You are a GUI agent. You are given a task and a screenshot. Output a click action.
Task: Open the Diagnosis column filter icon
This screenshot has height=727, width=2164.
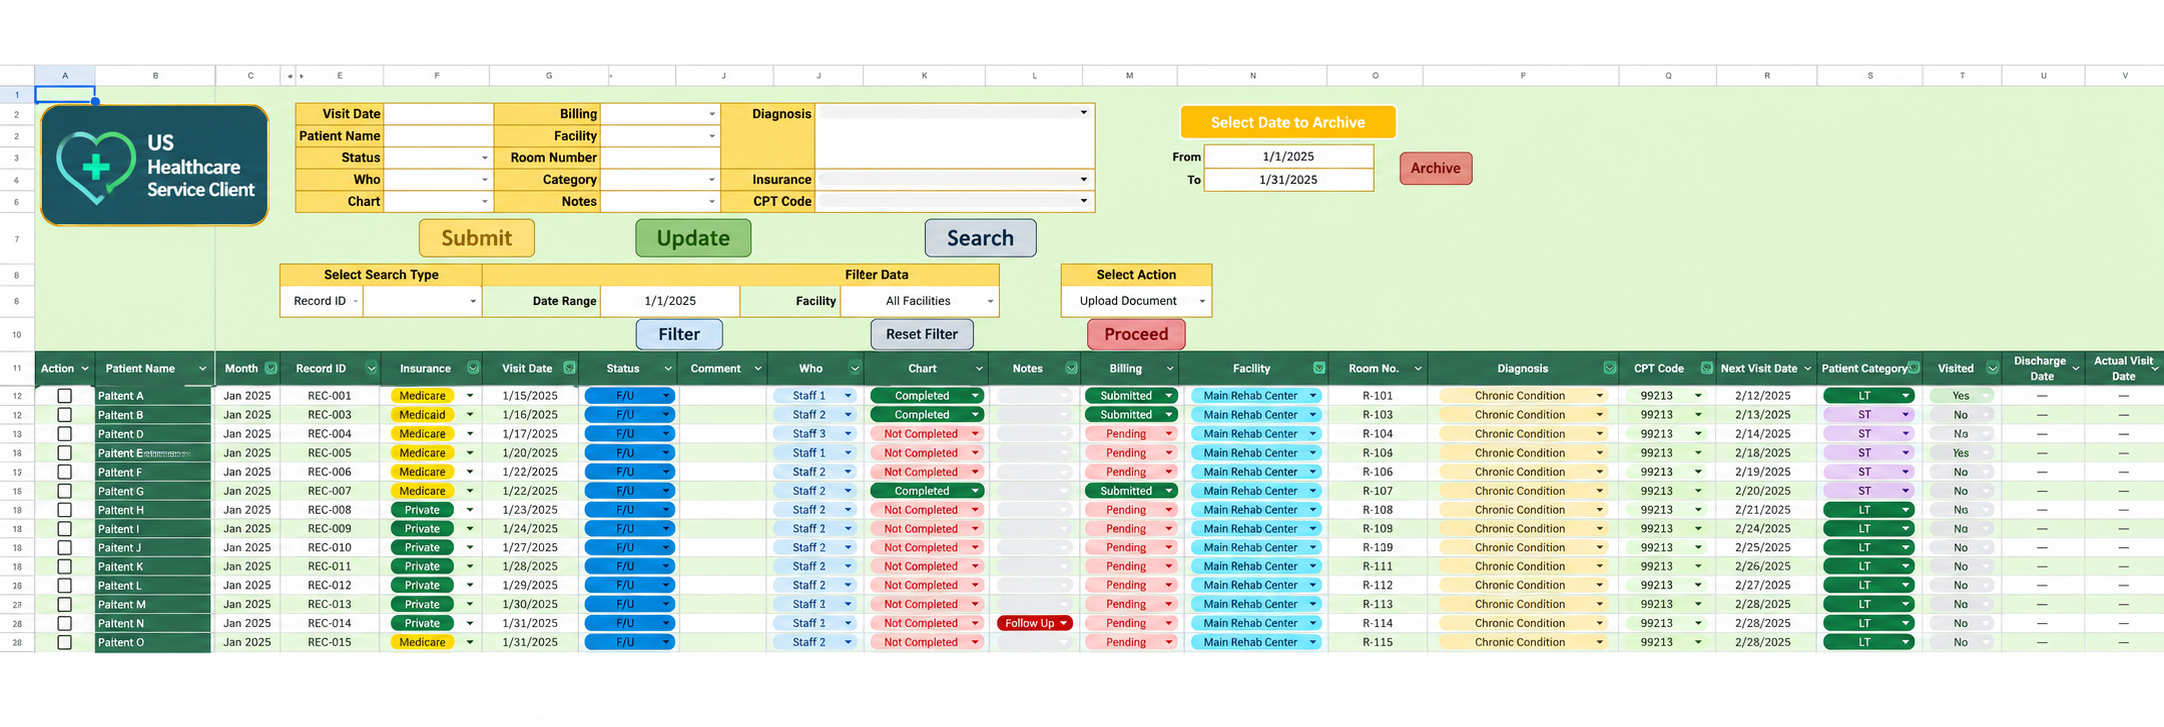pyautogui.click(x=1609, y=368)
